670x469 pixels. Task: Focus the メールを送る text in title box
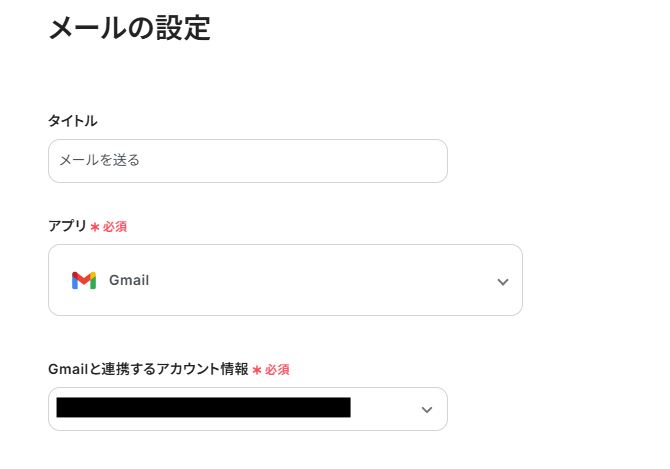pyautogui.click(x=99, y=160)
